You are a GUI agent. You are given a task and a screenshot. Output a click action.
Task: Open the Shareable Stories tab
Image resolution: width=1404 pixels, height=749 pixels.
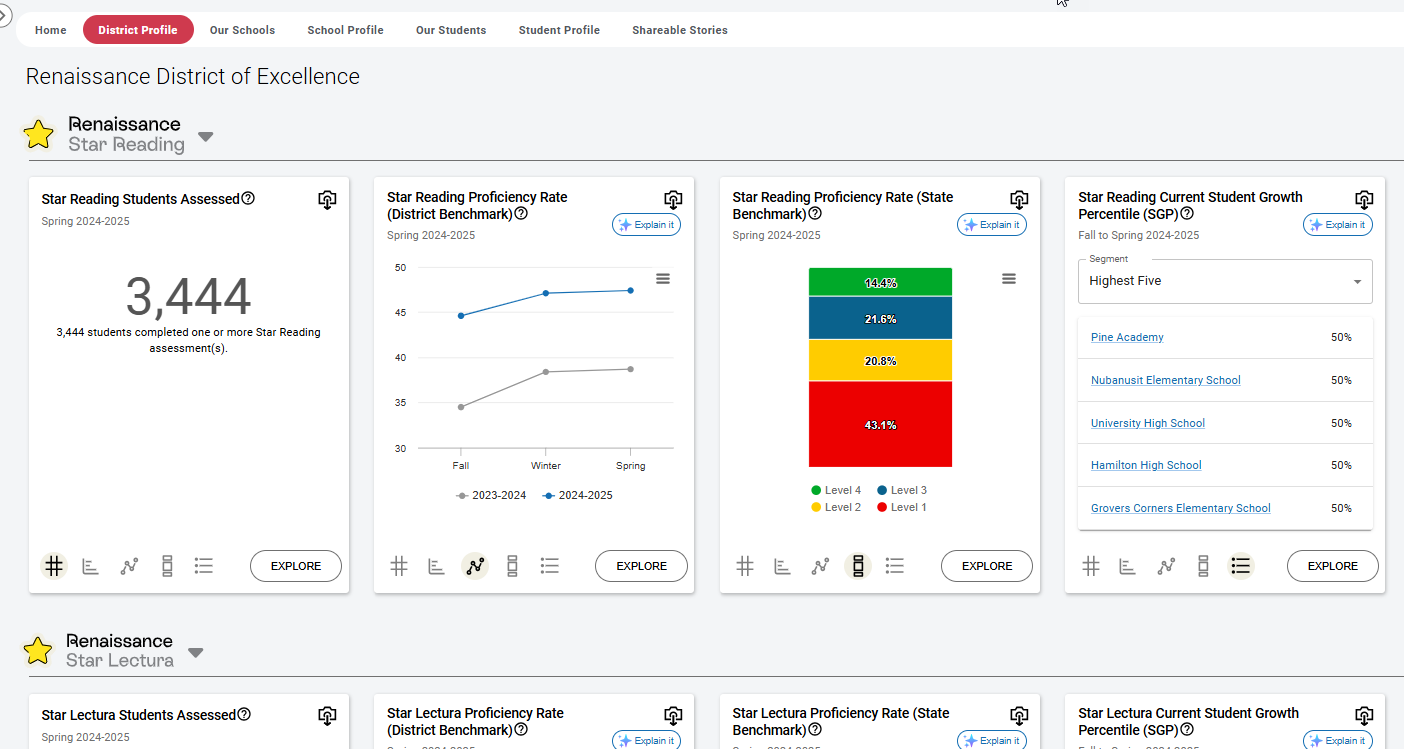point(680,30)
